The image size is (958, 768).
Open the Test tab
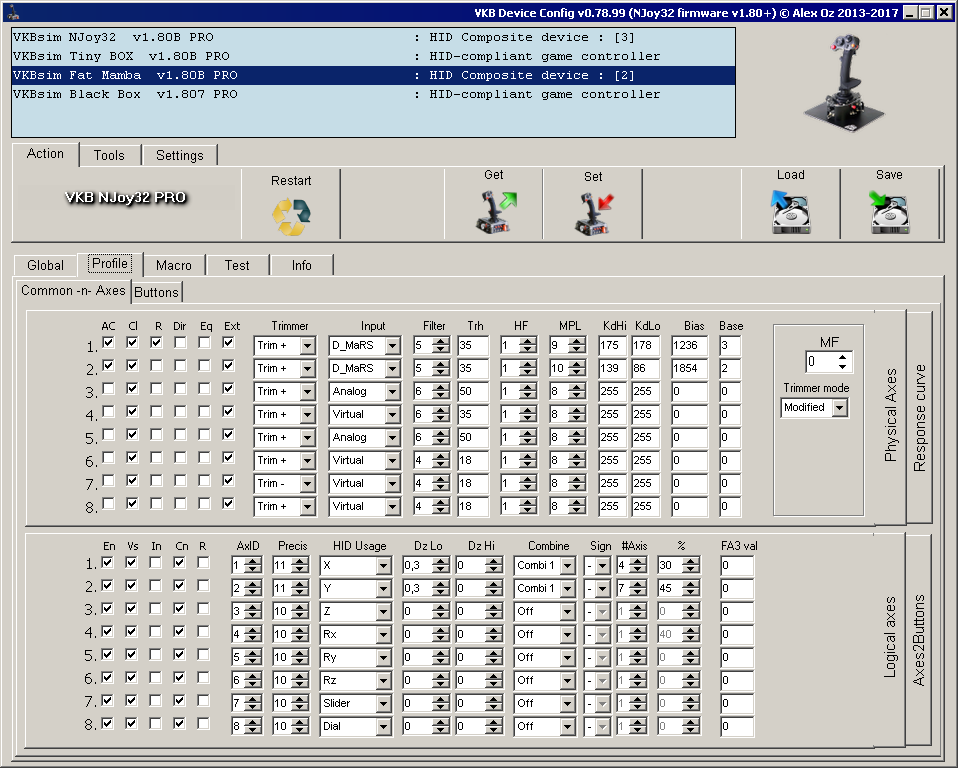coord(237,265)
